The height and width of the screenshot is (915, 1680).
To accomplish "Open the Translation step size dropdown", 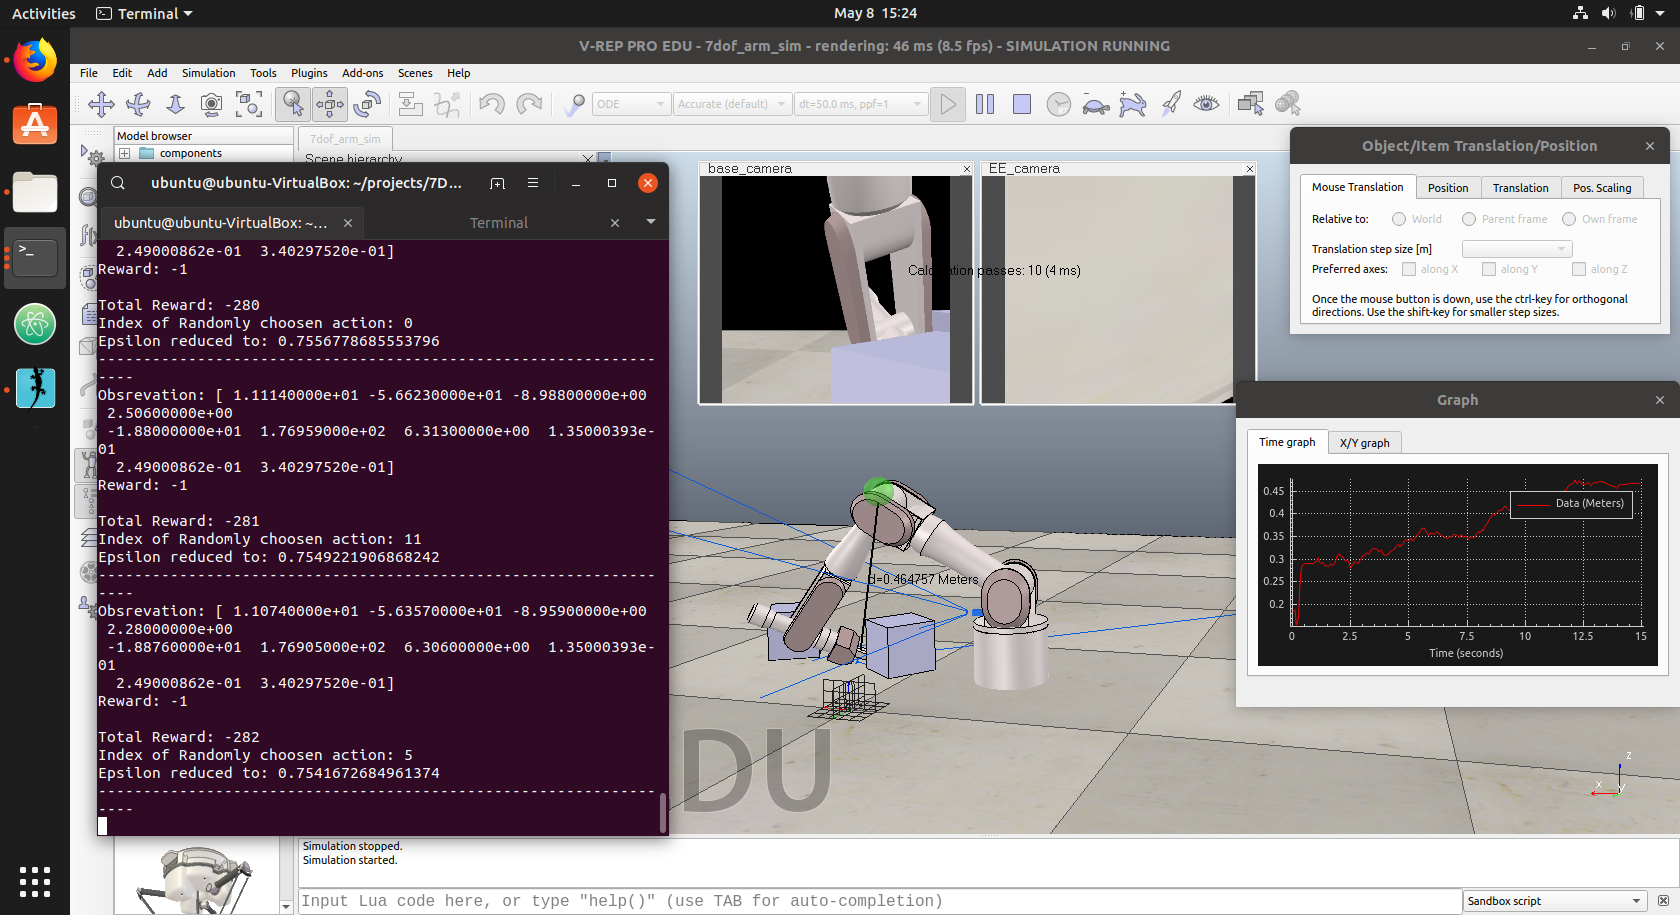I will coord(1517,249).
